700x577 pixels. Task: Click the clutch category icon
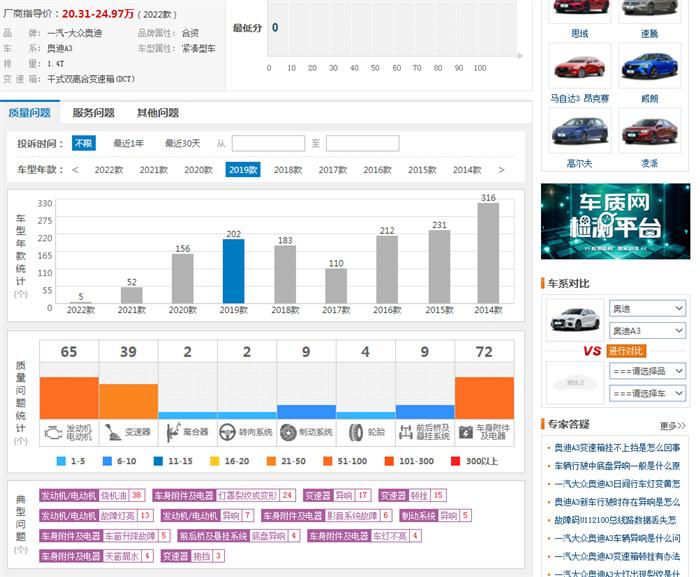[173, 432]
